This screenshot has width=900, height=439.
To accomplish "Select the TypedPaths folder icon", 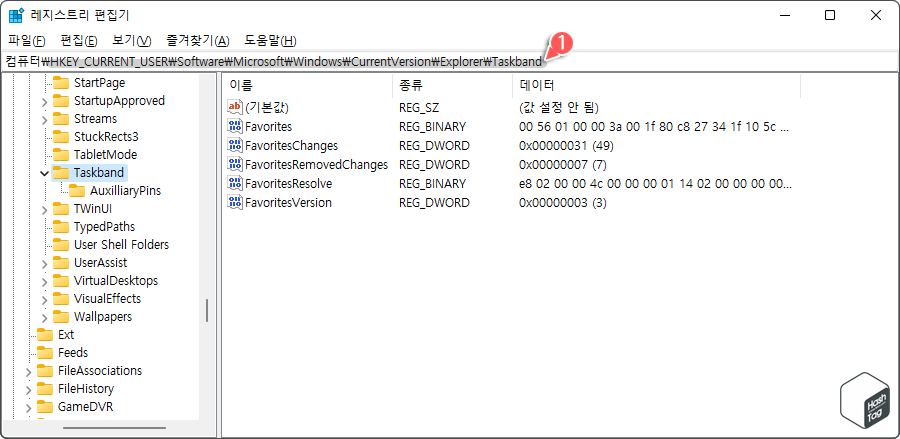I will tap(61, 227).
